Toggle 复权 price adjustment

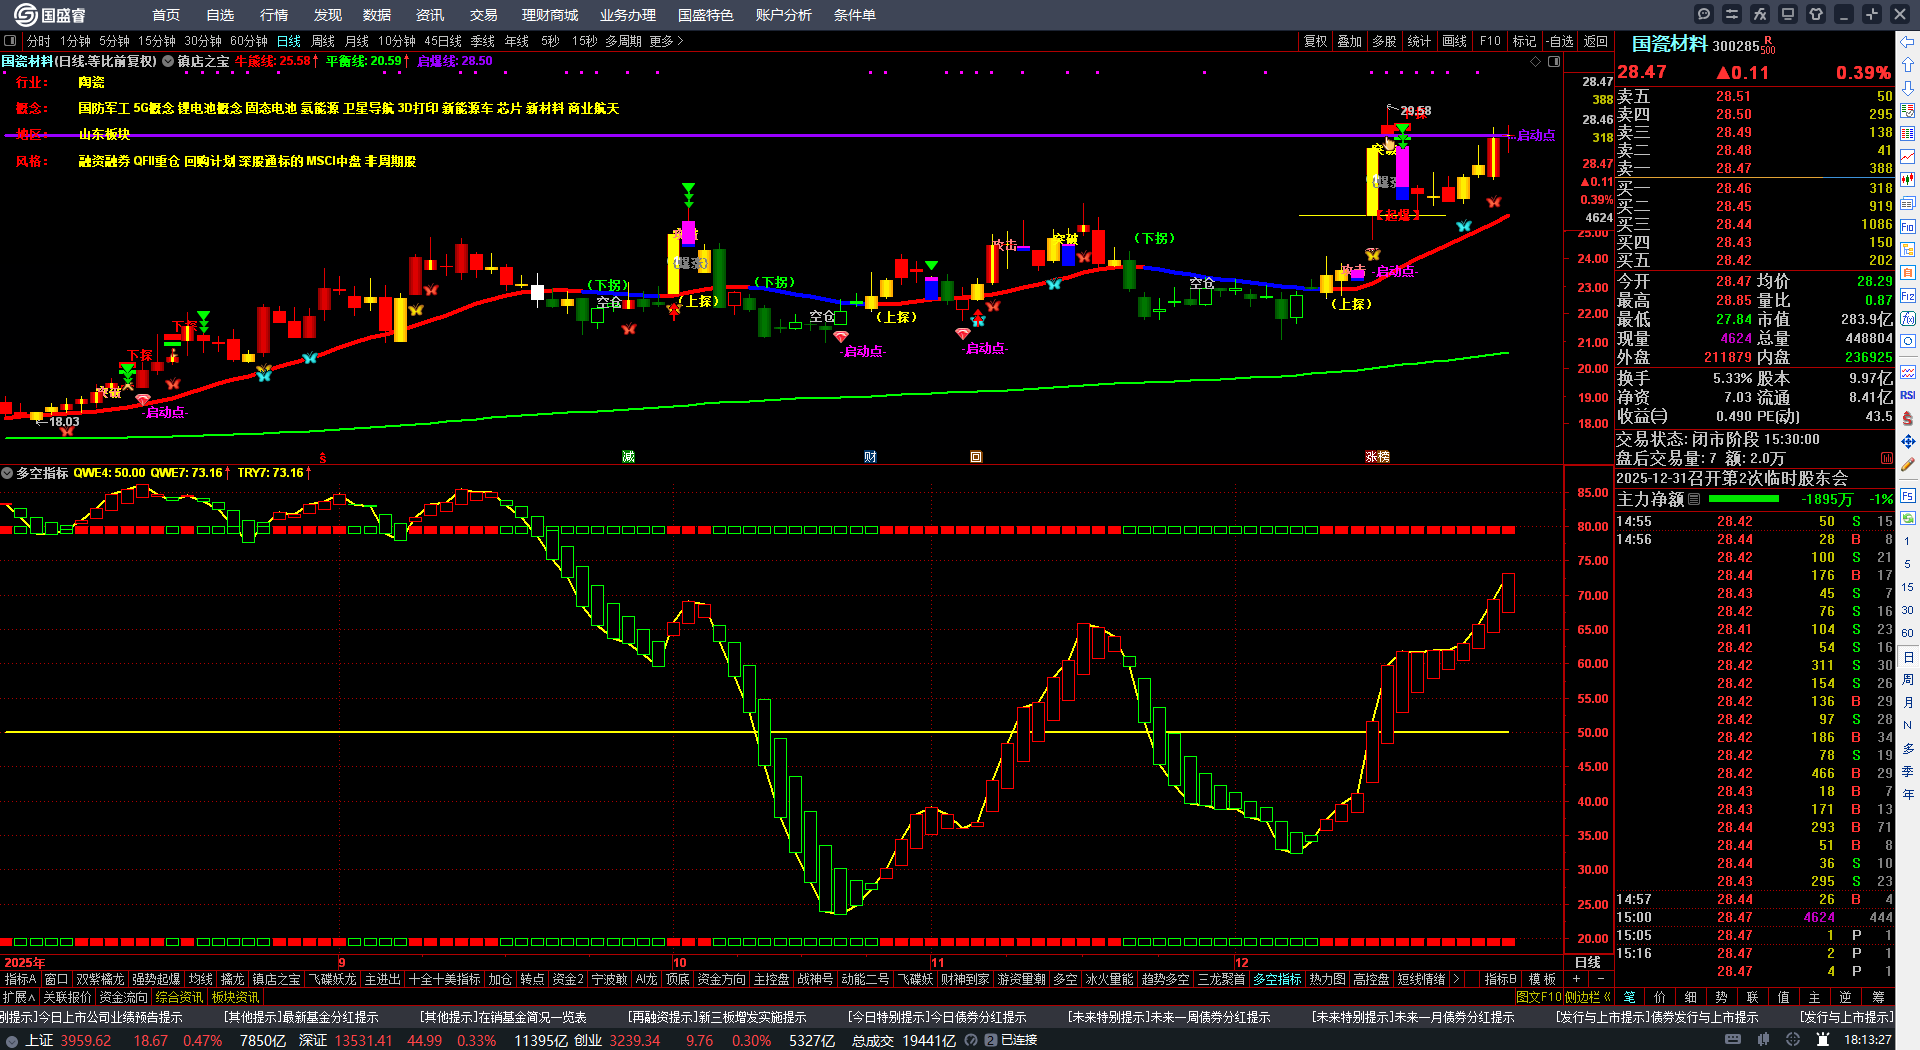tap(1315, 41)
